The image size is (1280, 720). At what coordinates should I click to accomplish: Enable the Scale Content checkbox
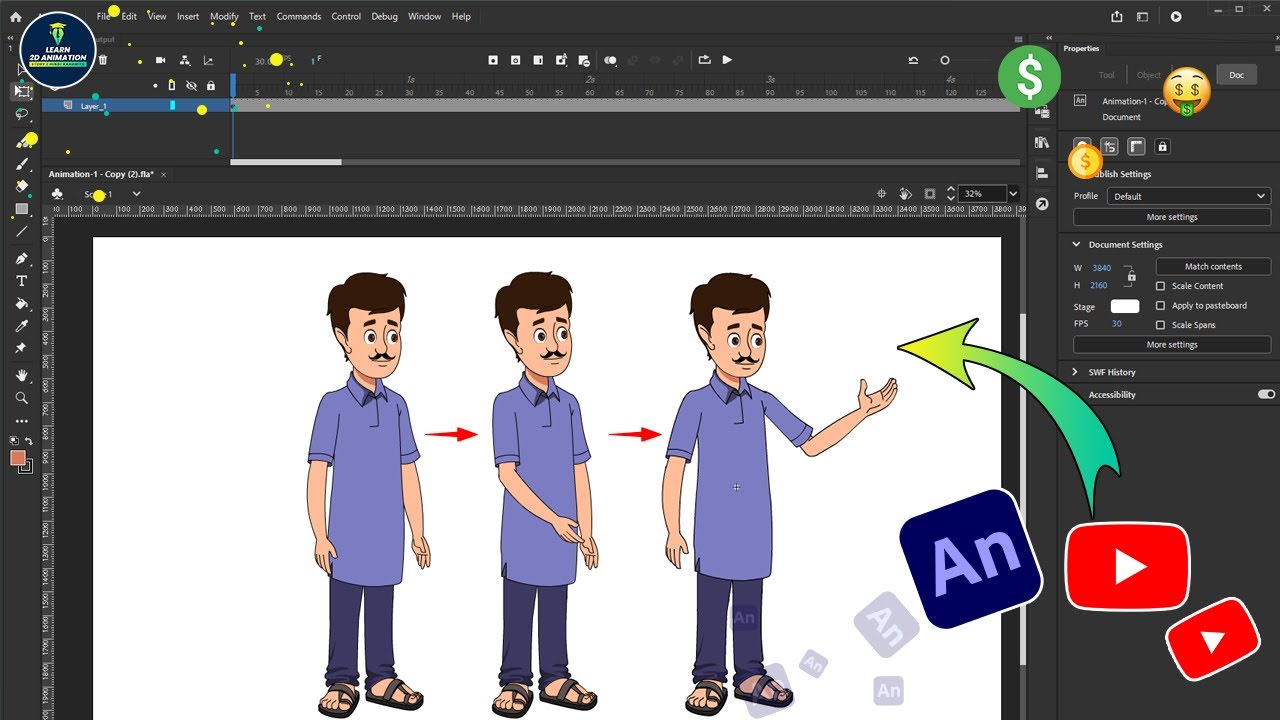[x=1160, y=286]
